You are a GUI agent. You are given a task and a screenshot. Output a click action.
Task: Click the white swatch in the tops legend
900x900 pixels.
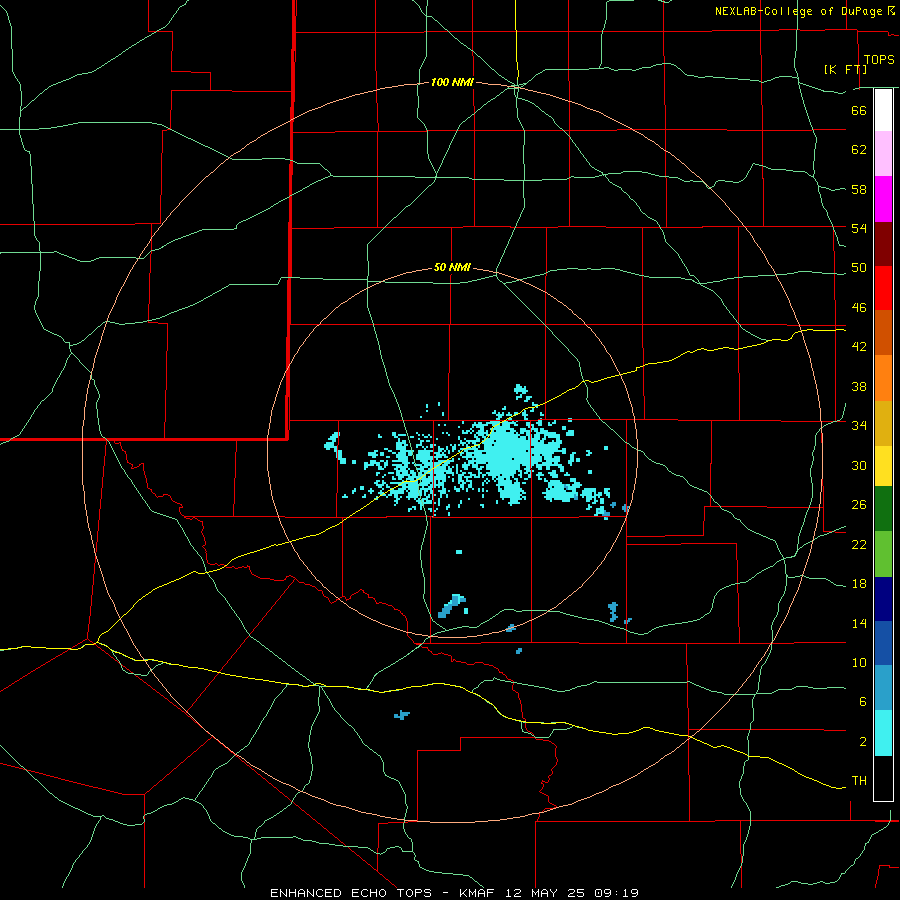pyautogui.click(x=883, y=110)
